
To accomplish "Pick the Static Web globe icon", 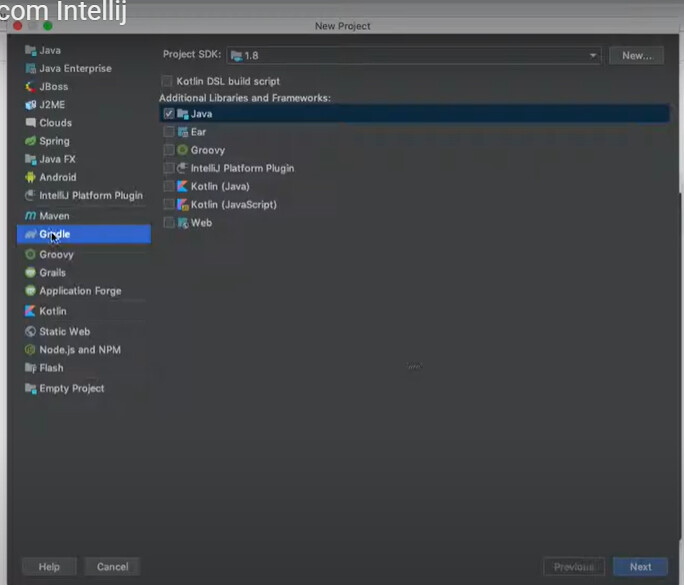I will click(x=31, y=332).
